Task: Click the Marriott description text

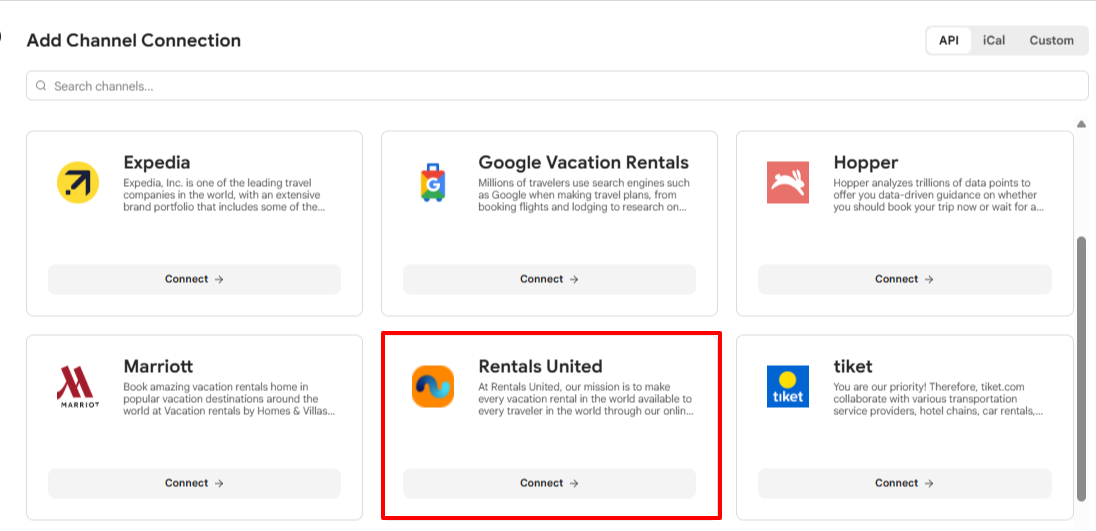Action: 229,399
